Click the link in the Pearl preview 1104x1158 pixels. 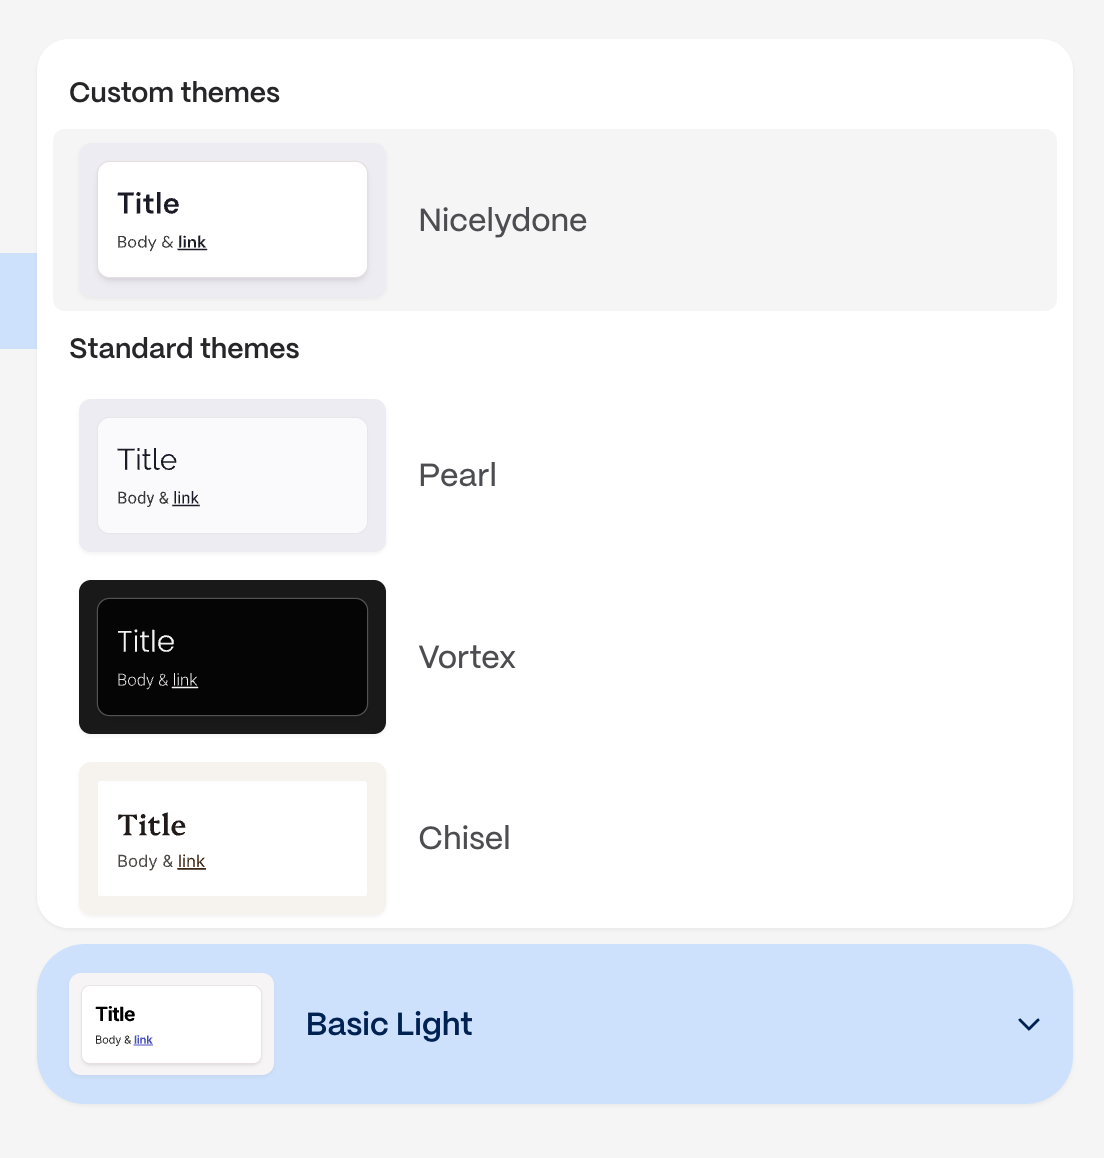(x=186, y=498)
